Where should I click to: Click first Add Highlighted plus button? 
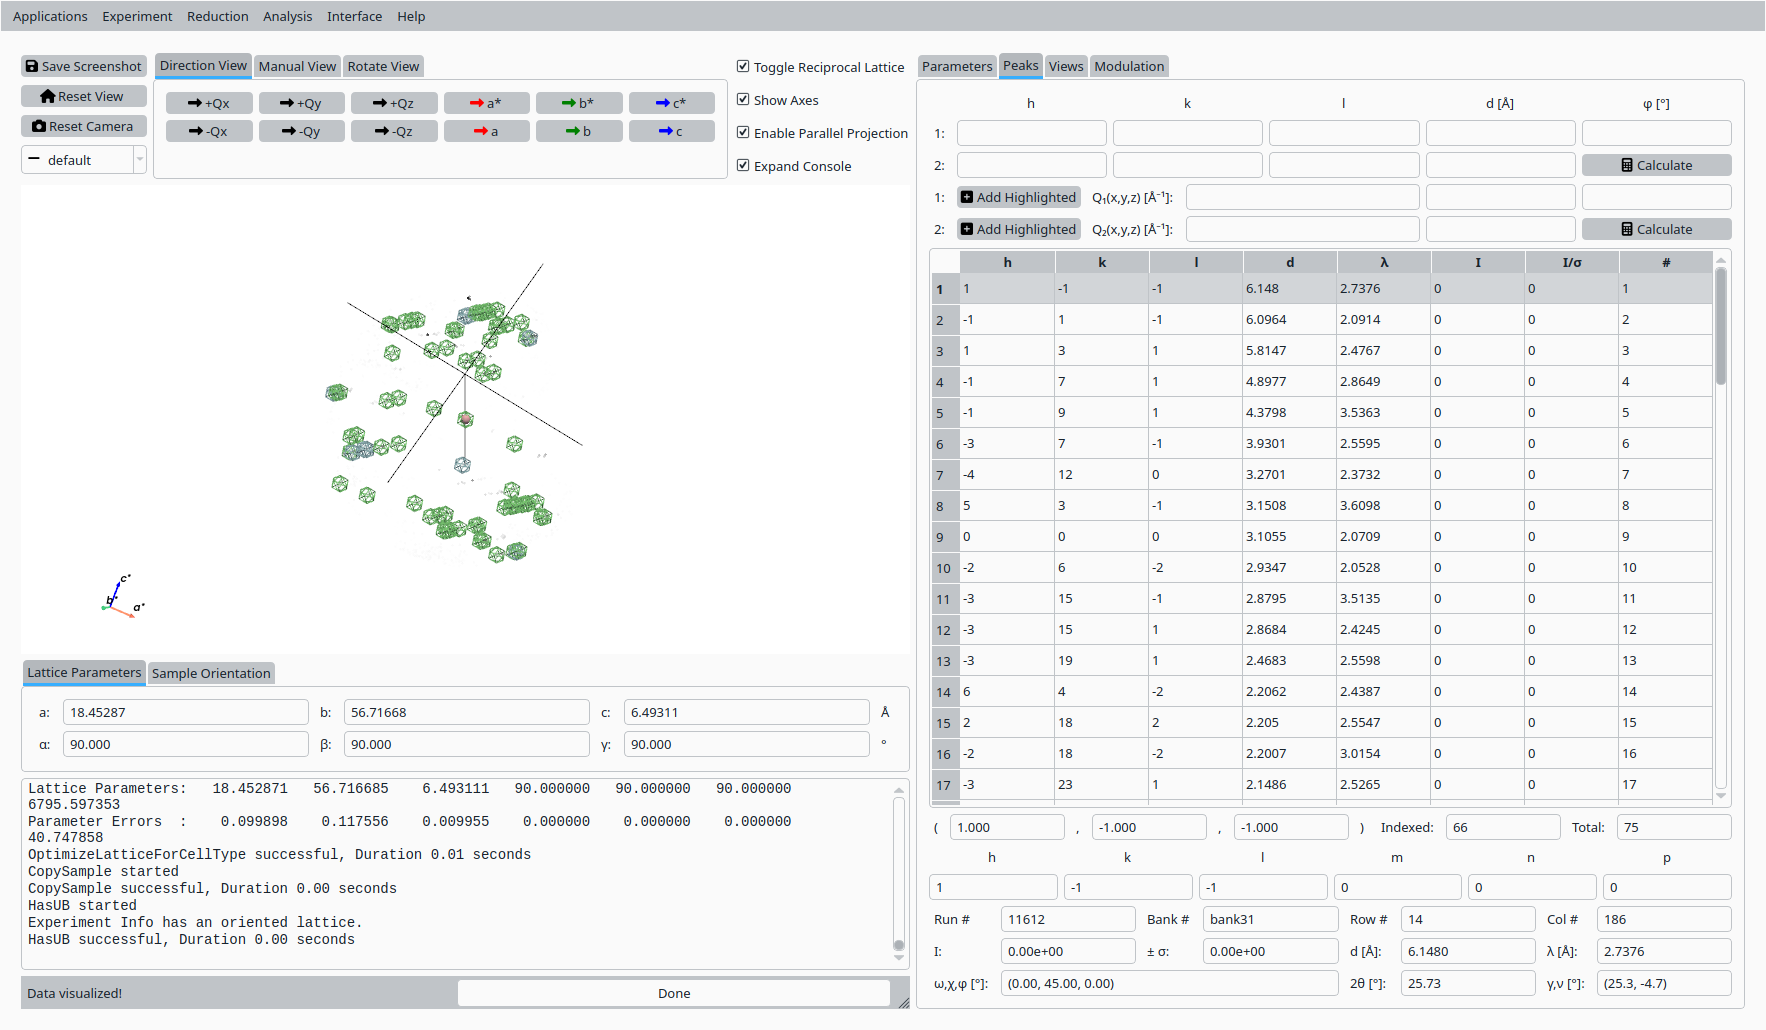tap(967, 197)
